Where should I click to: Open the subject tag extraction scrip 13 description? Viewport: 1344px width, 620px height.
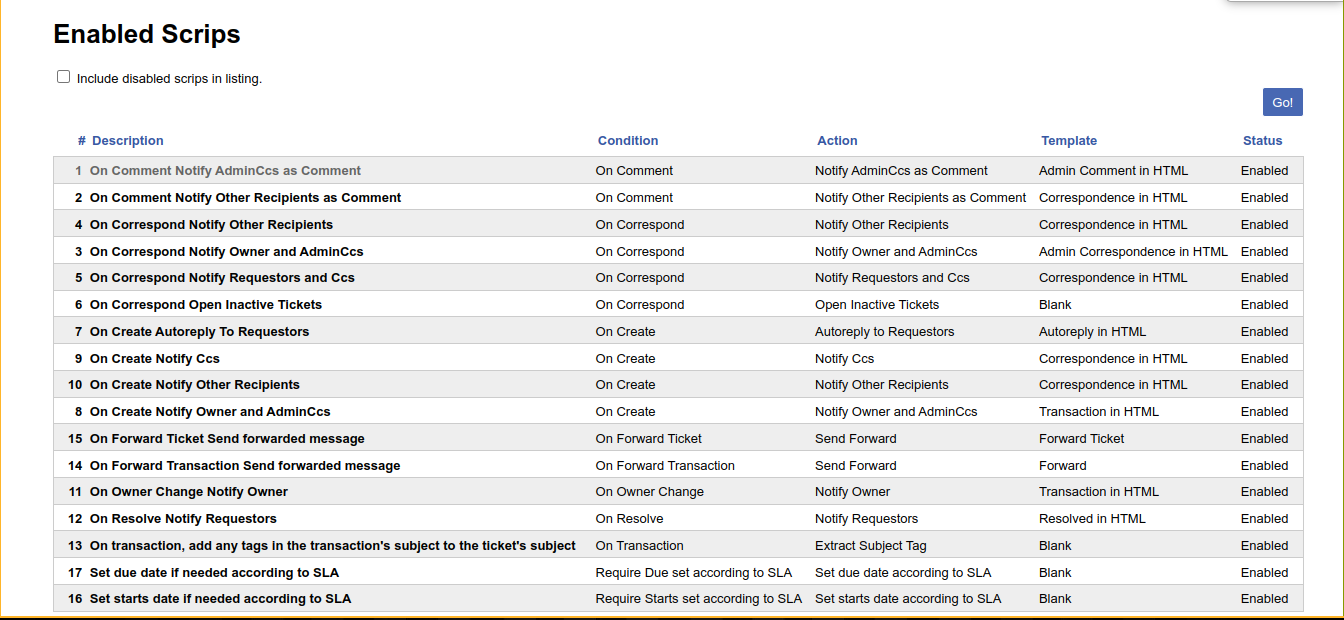pos(332,546)
